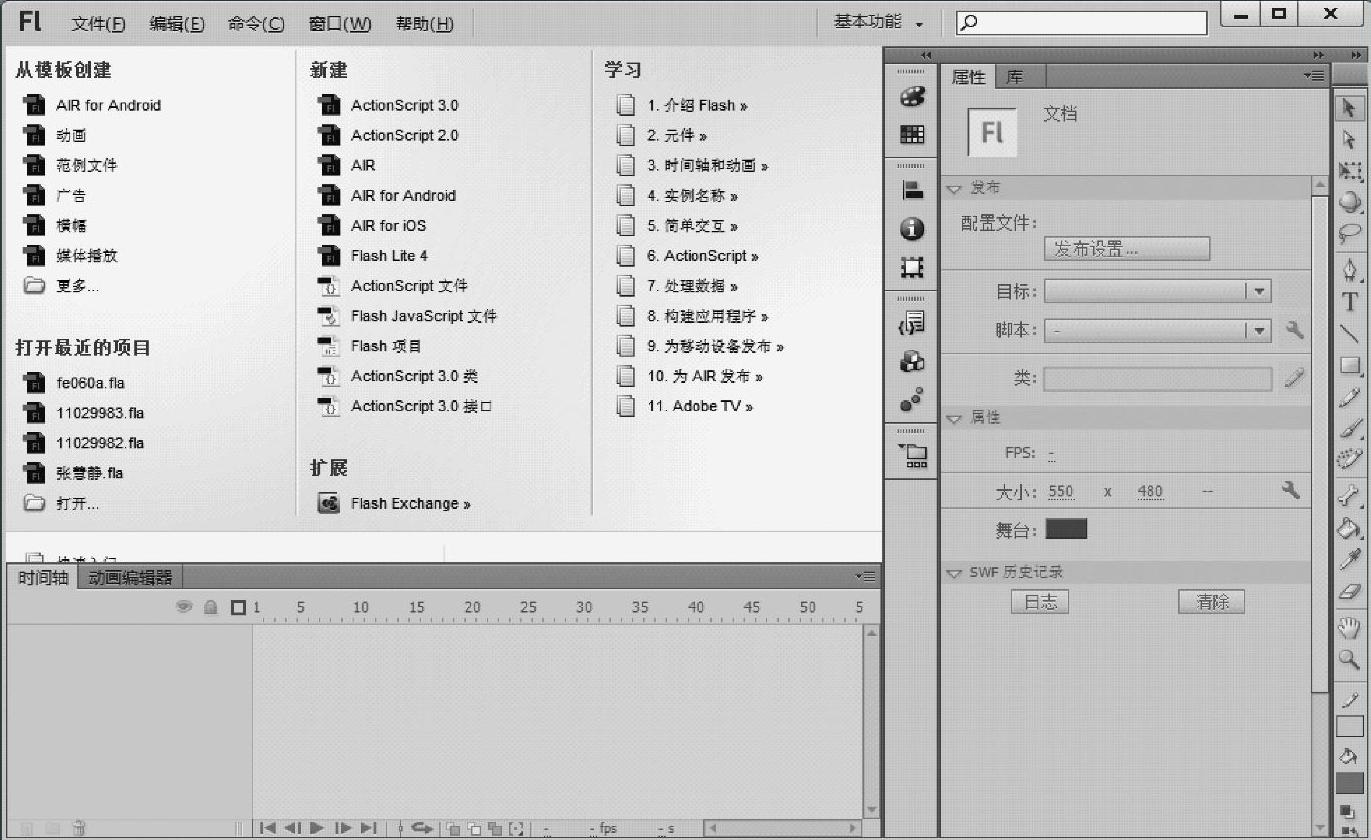Collapse the 发布 section
The width and height of the screenshot is (1371, 840).
tap(954, 188)
